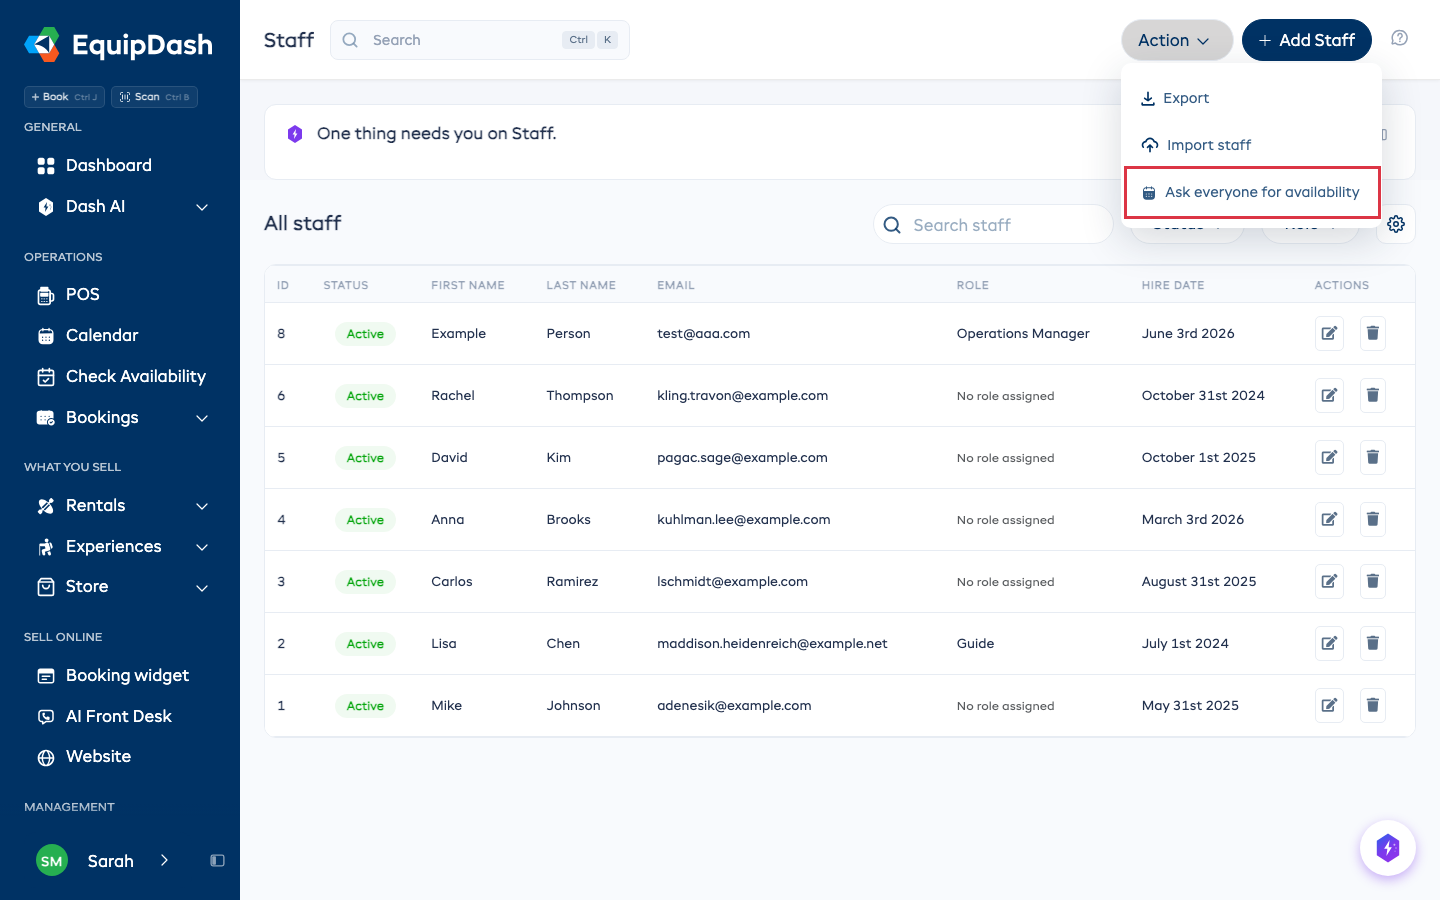
Task: Edit Anna Brooks' staff record
Action: click(1329, 519)
